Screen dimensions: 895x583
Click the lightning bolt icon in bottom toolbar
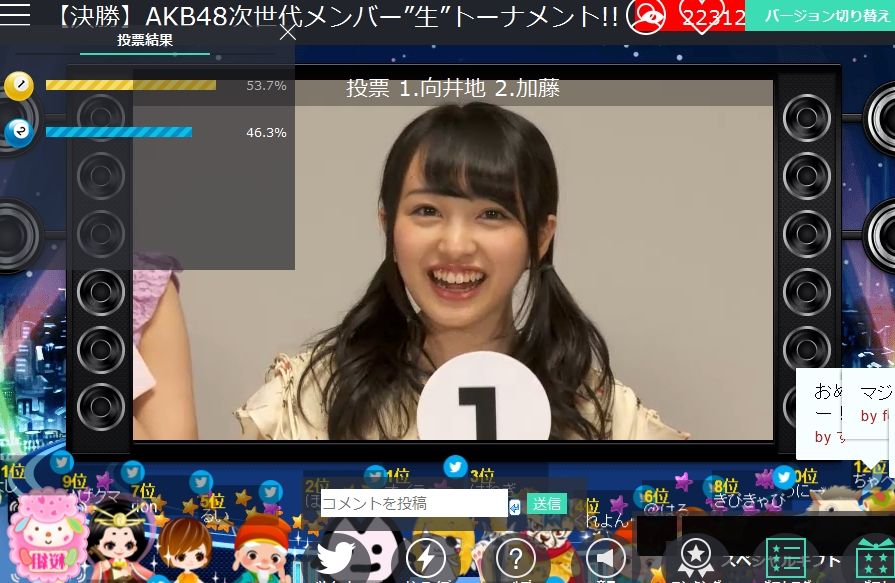coord(425,558)
